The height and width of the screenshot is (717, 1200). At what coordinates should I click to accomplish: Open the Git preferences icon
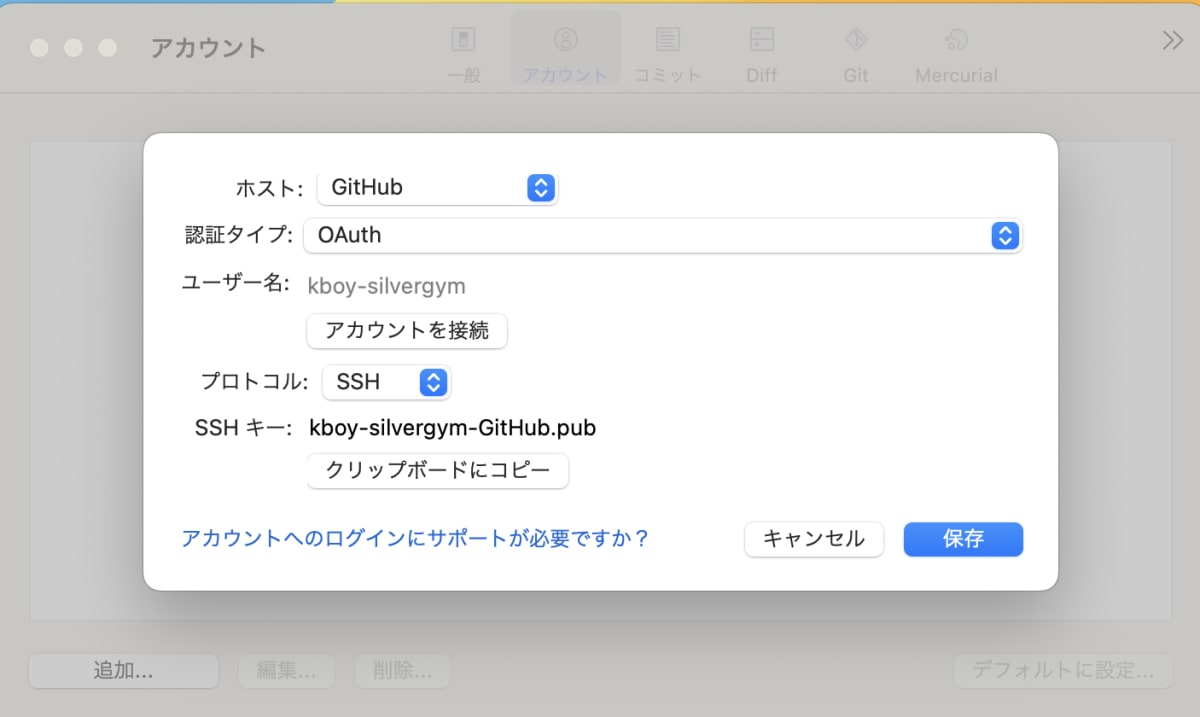856,53
